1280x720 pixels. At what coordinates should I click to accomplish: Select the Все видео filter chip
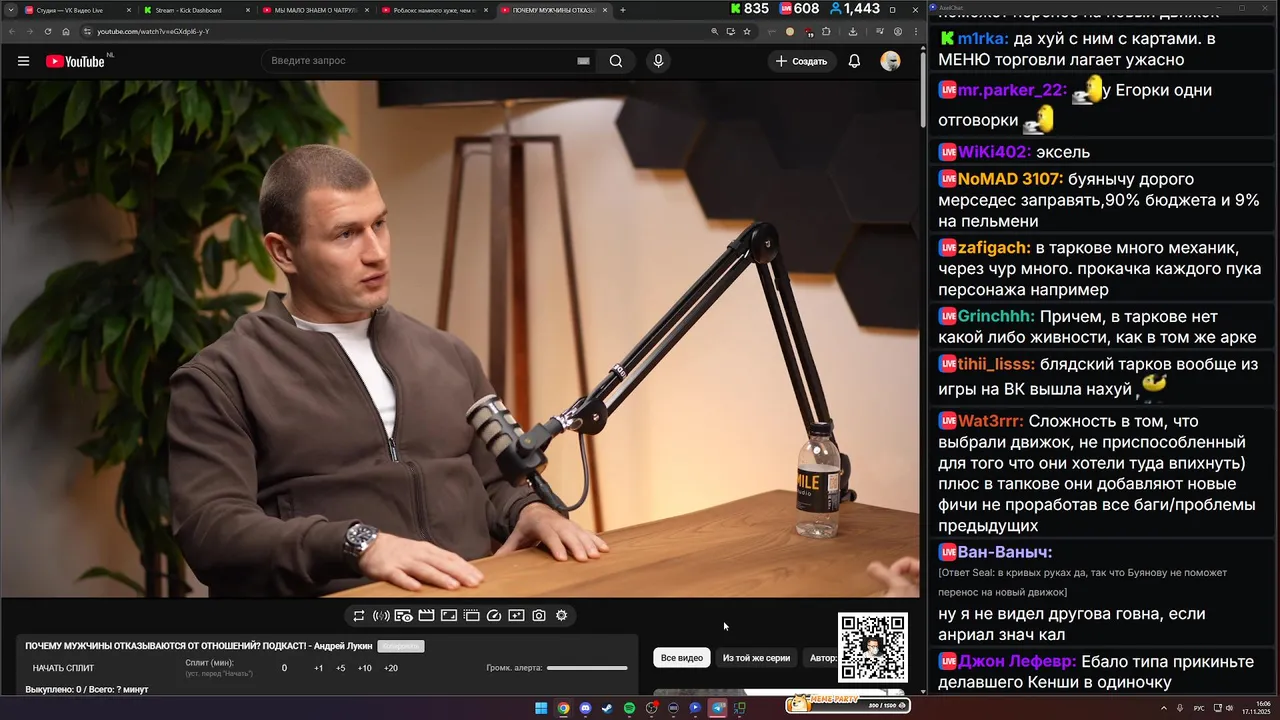(682, 658)
